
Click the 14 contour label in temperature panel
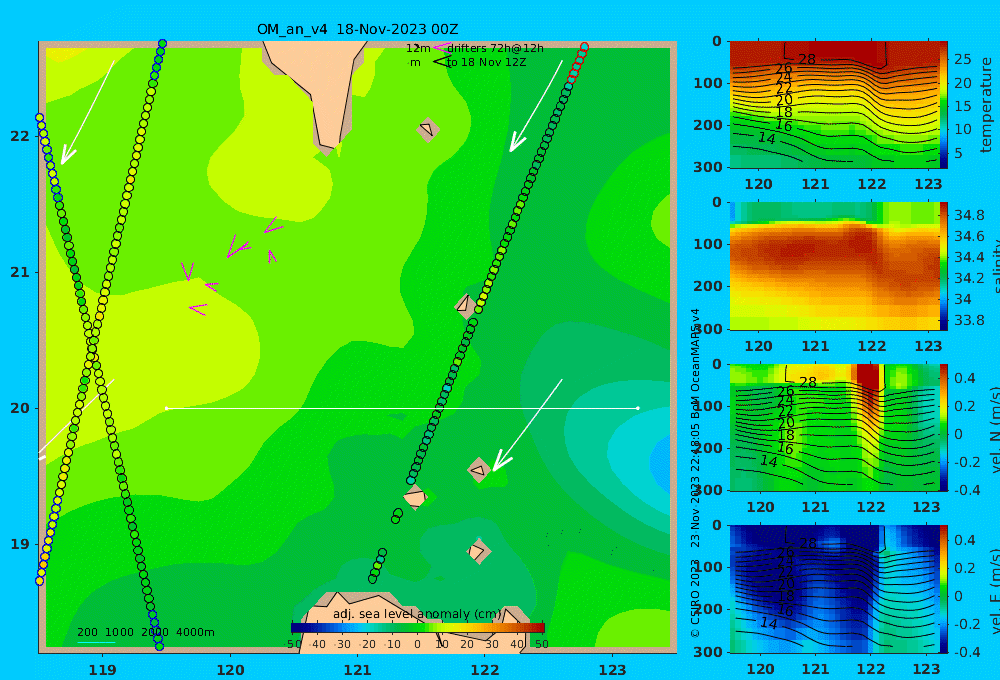(767, 138)
